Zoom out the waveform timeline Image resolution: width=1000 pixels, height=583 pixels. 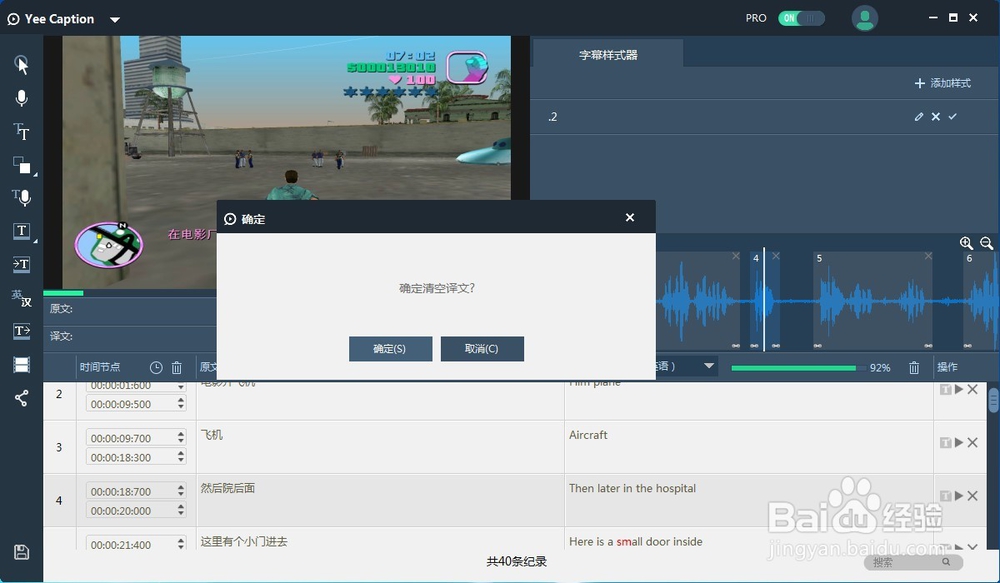987,243
